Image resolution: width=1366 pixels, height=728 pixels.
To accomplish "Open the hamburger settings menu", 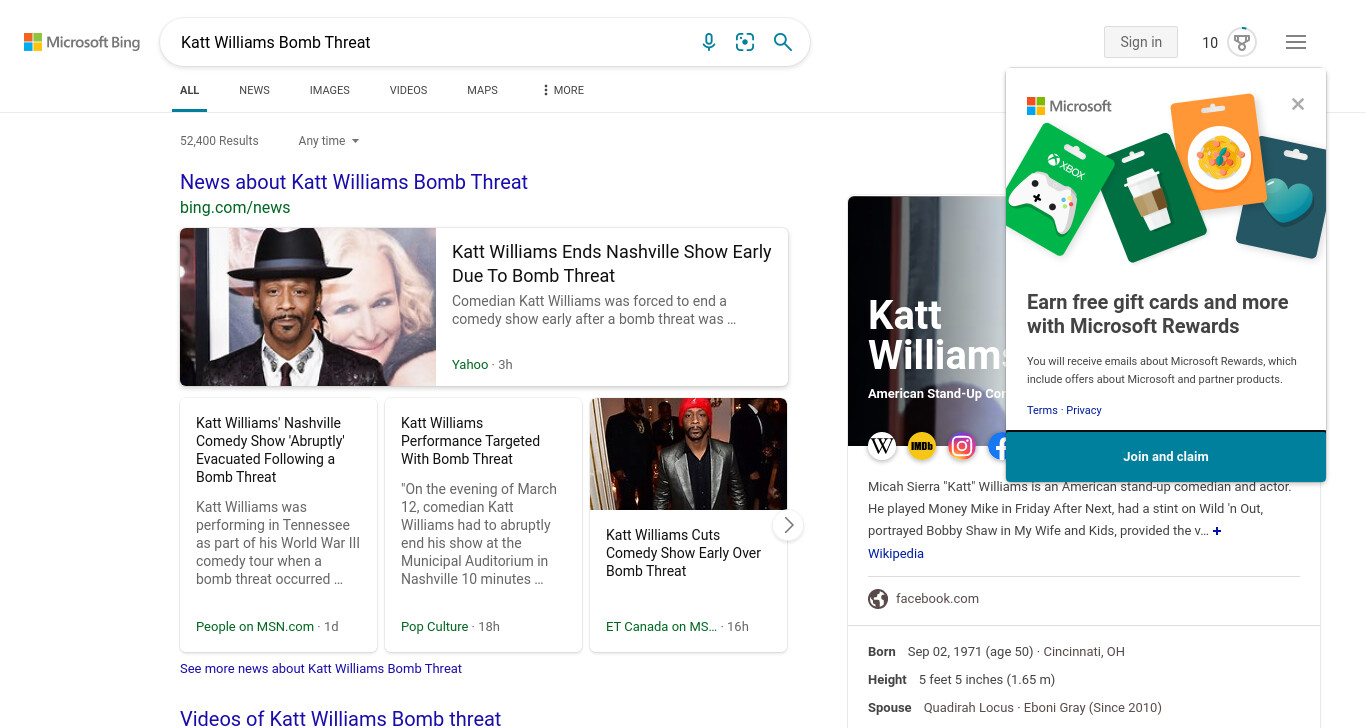I will 1296,42.
